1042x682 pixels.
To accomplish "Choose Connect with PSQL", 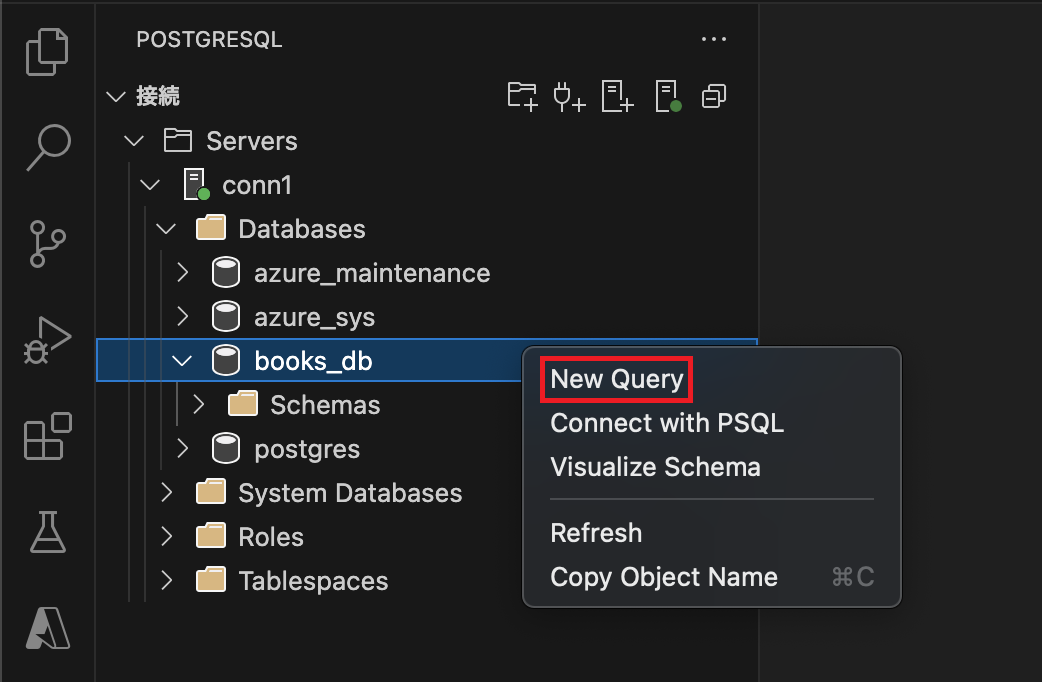I will (x=667, y=423).
